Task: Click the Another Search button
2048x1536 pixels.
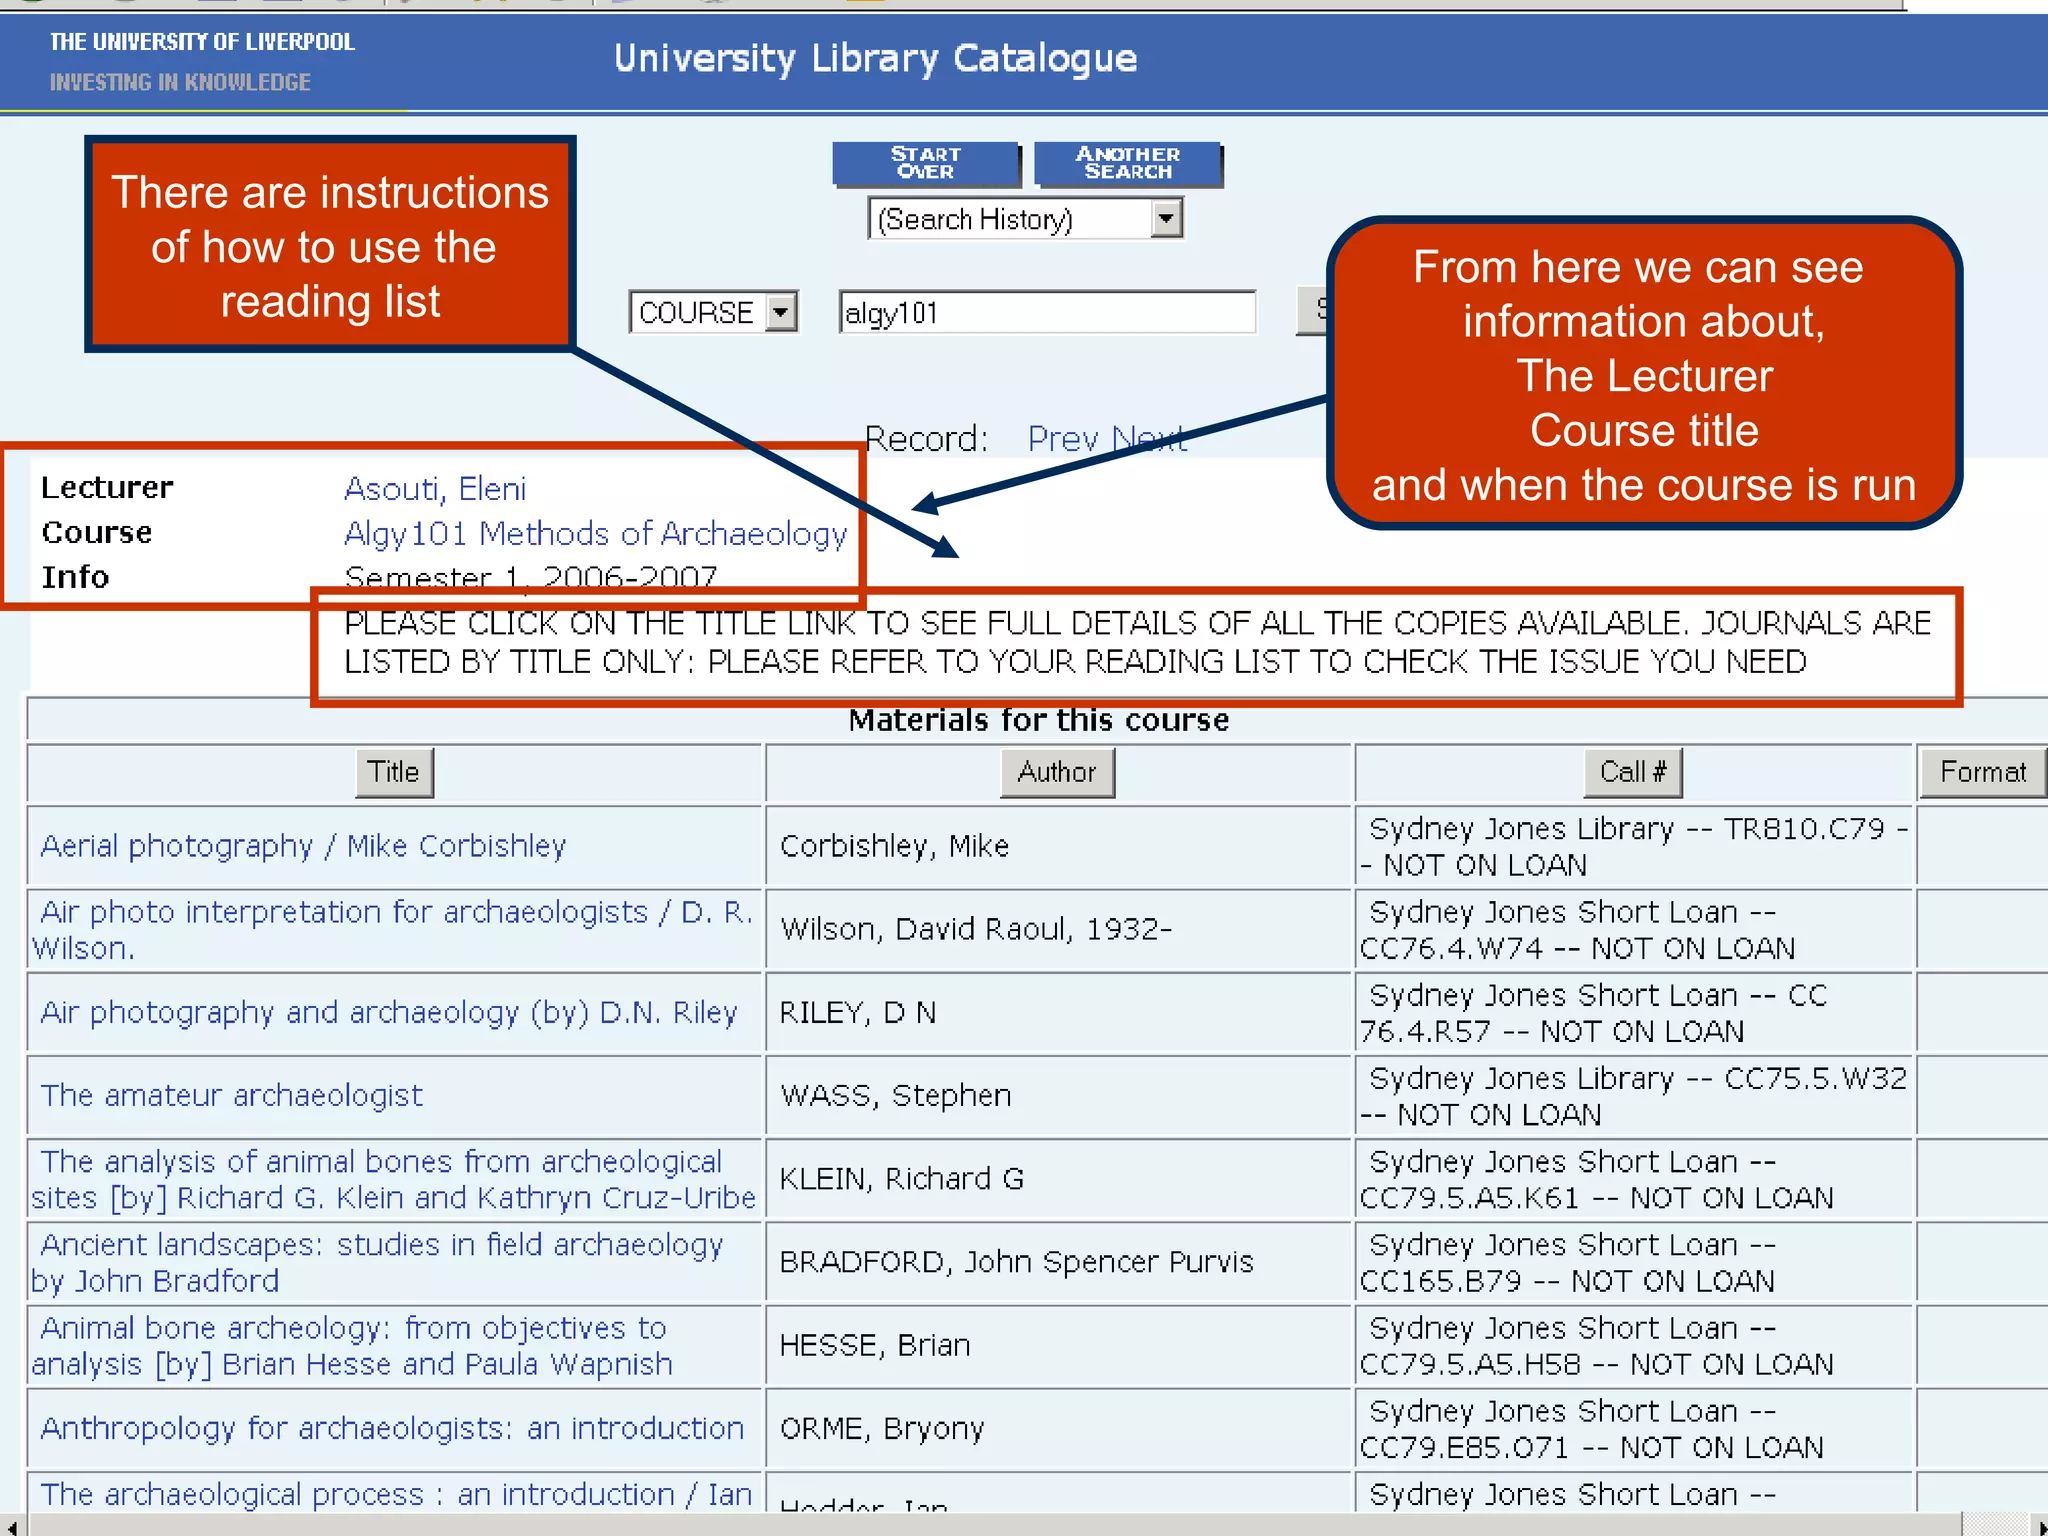Action: (1128, 164)
